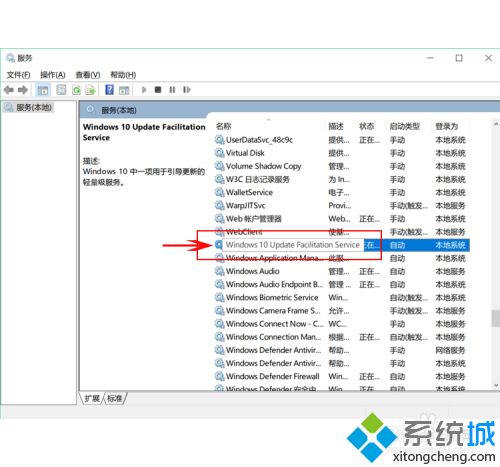500x467 pixels.
Task: Open the 文件(F) menu
Action: click(x=18, y=75)
